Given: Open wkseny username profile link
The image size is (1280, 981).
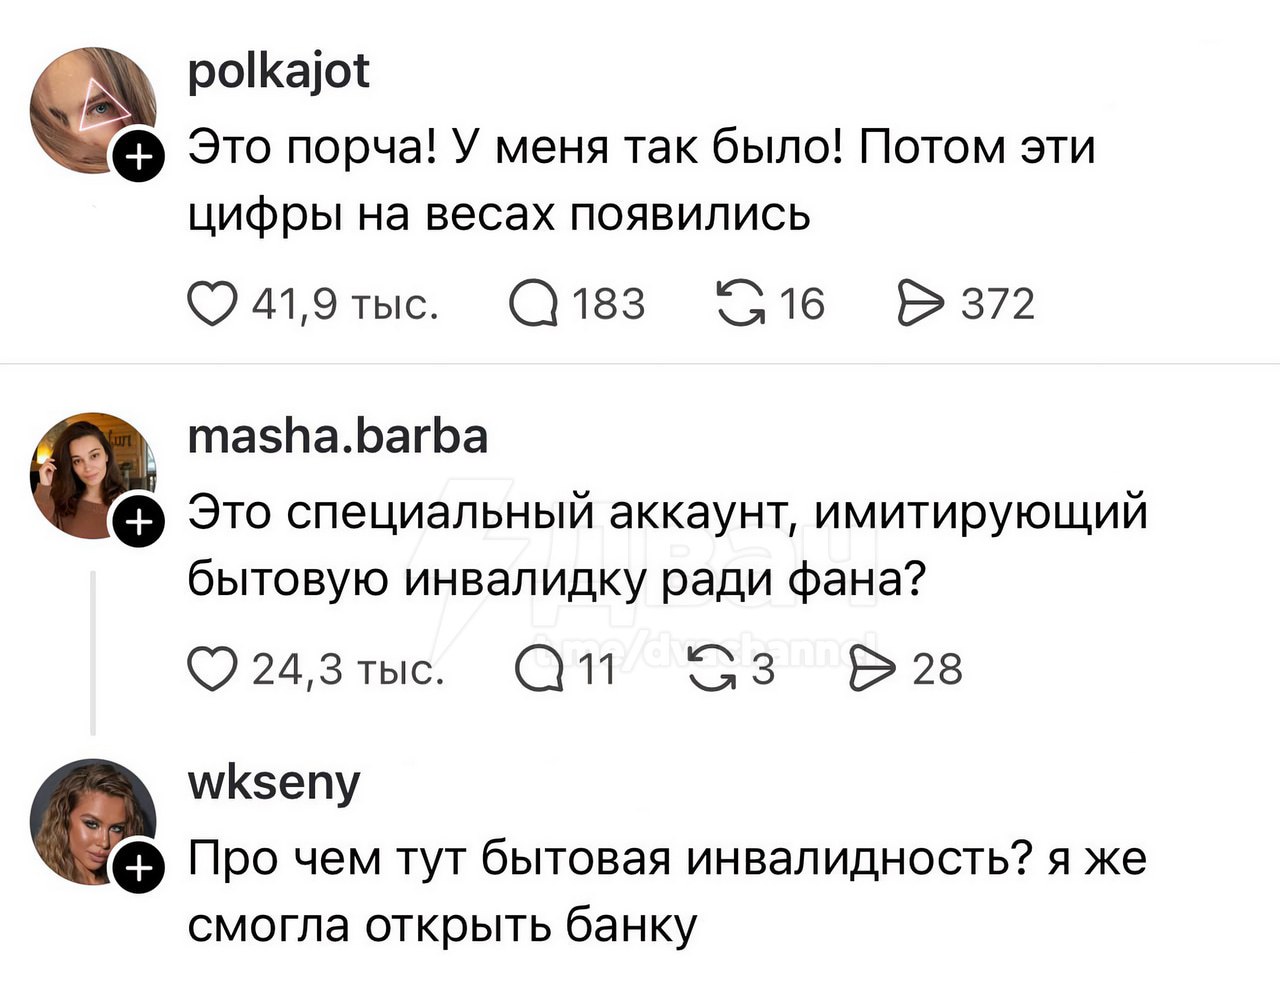Looking at the screenshot, I should 274,783.
